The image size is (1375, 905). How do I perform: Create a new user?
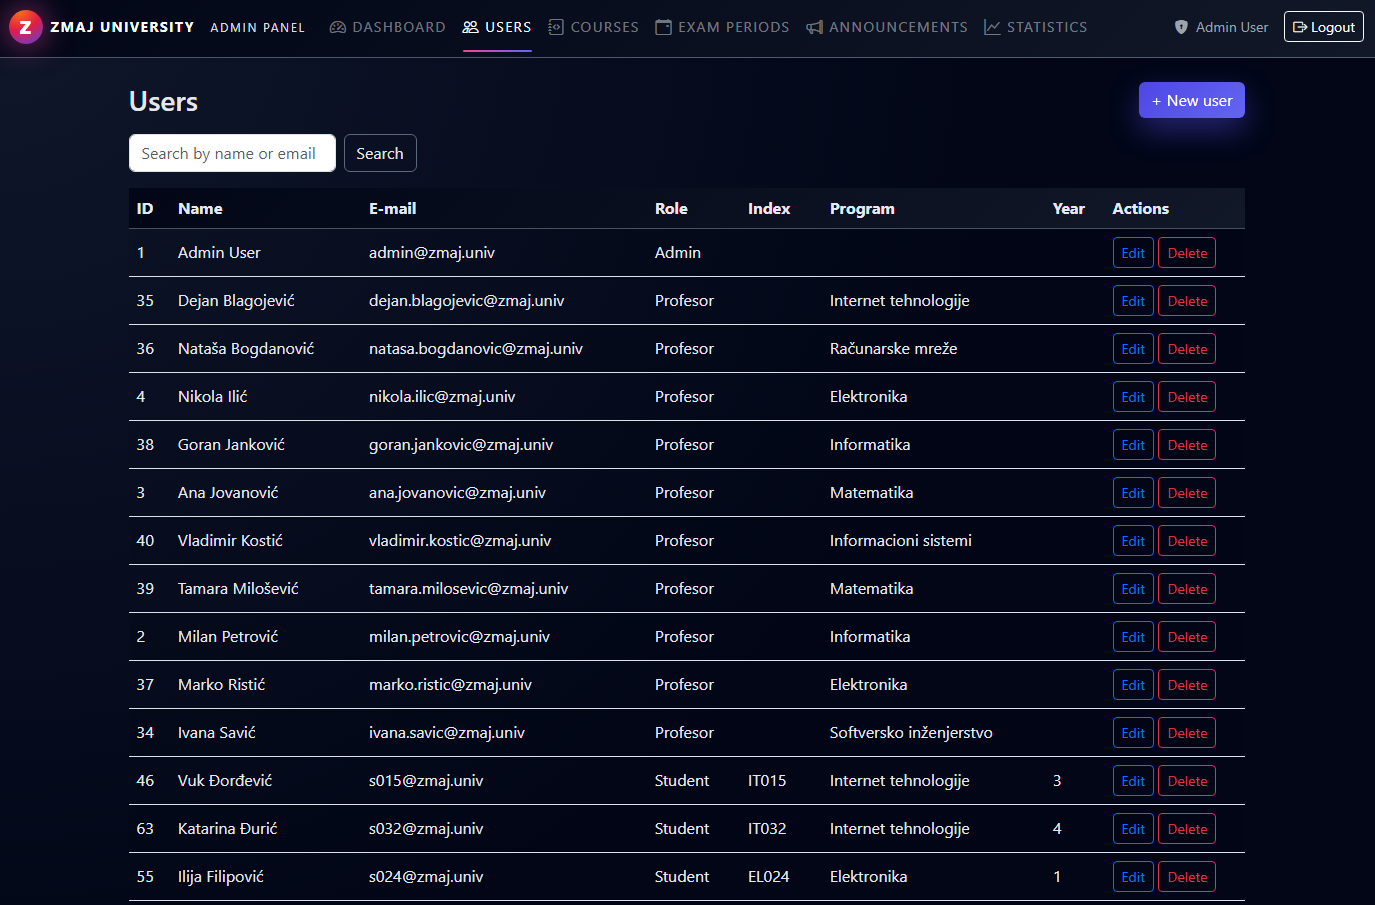[x=1191, y=100]
